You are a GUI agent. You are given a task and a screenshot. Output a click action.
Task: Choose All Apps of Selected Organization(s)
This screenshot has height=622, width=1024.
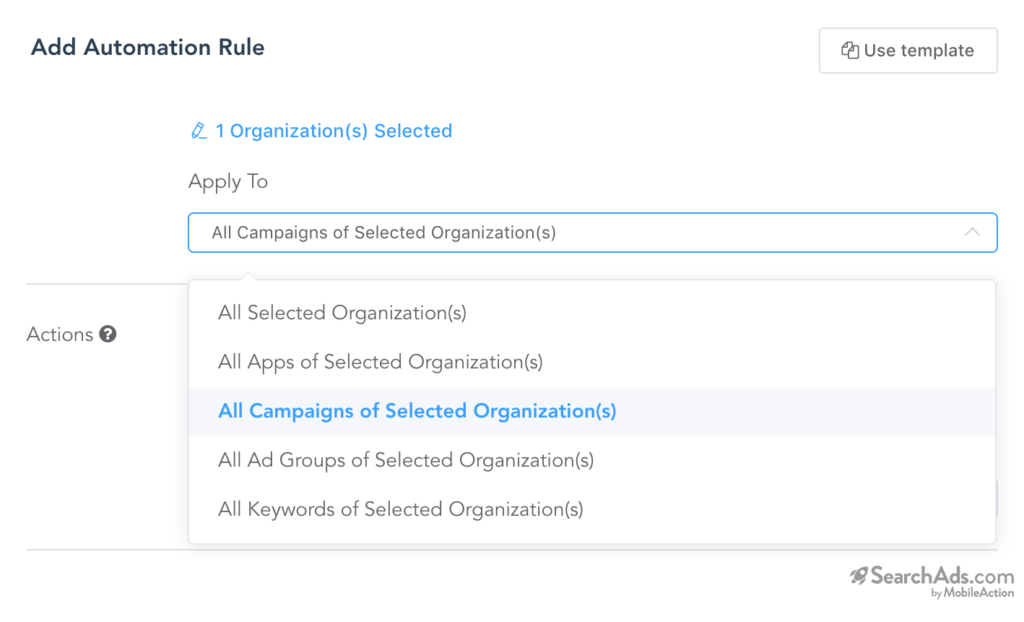coord(380,362)
